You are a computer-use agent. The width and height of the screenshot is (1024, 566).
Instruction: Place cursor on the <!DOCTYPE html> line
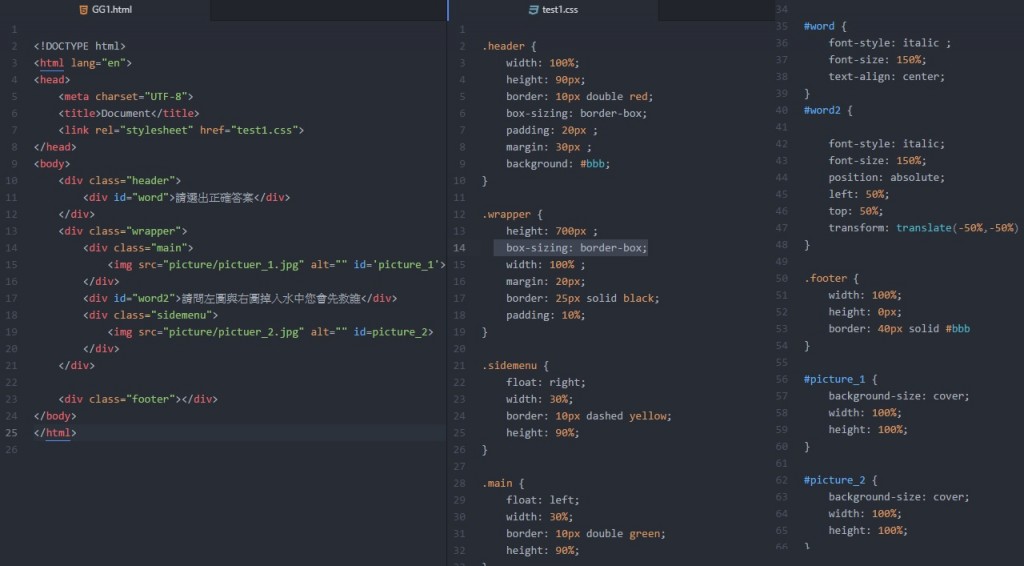tap(80, 46)
